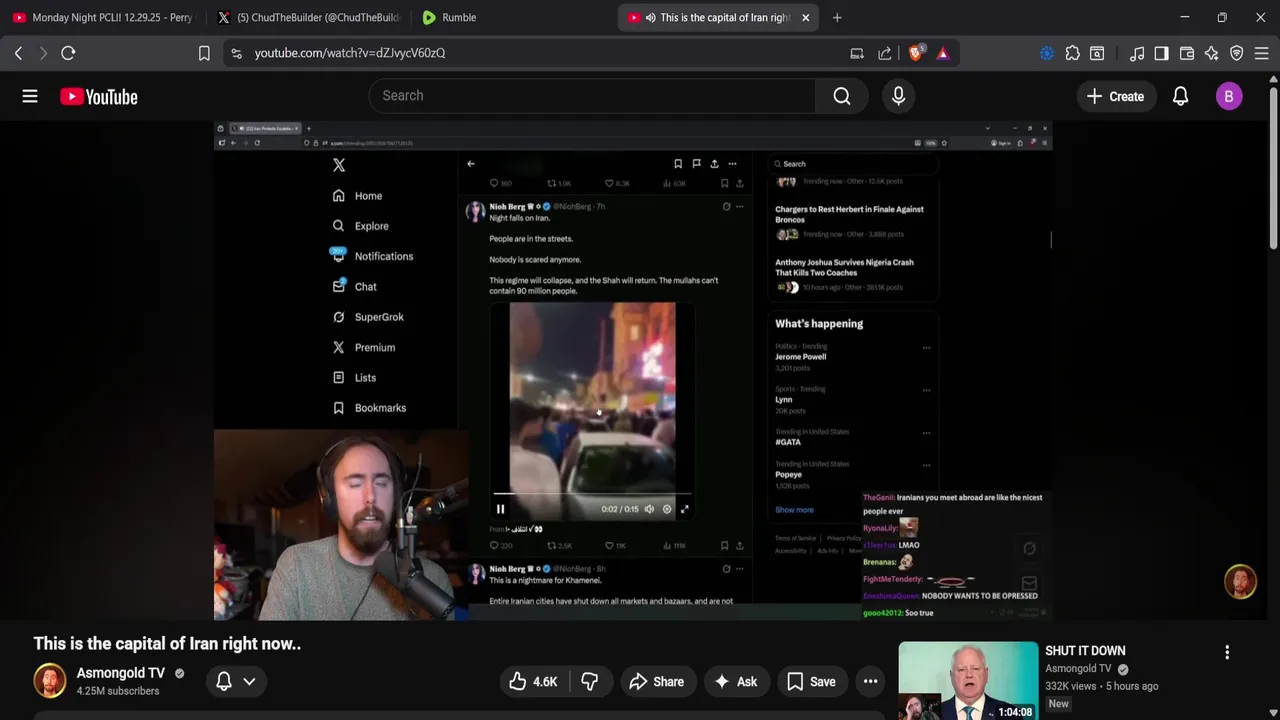Open the music note playlist icon
1280x720 pixels.
(x=1137, y=53)
